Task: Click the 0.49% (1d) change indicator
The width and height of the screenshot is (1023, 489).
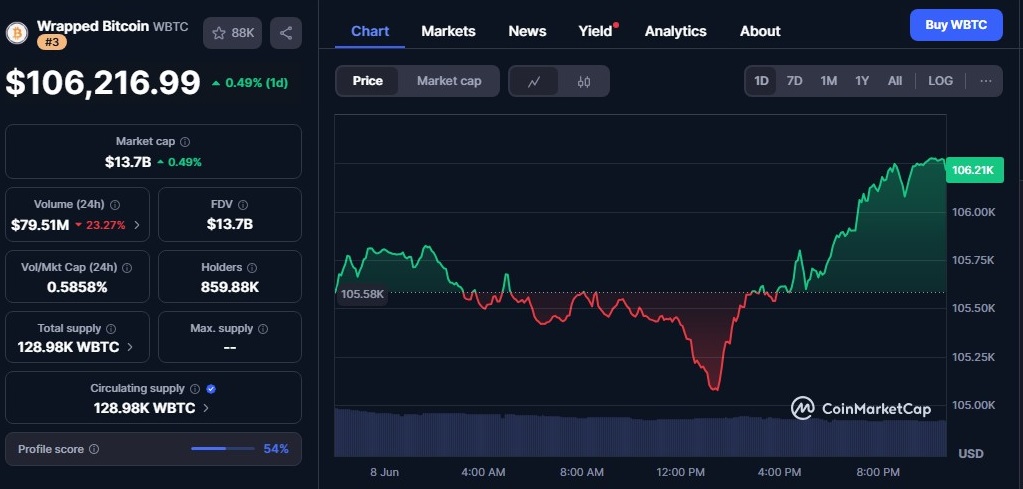Action: click(250, 83)
